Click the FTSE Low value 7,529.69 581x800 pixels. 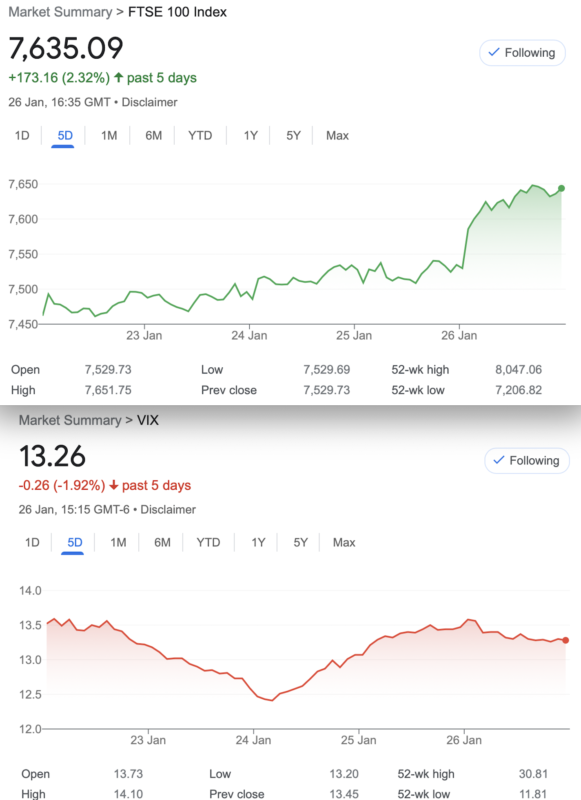click(x=326, y=369)
